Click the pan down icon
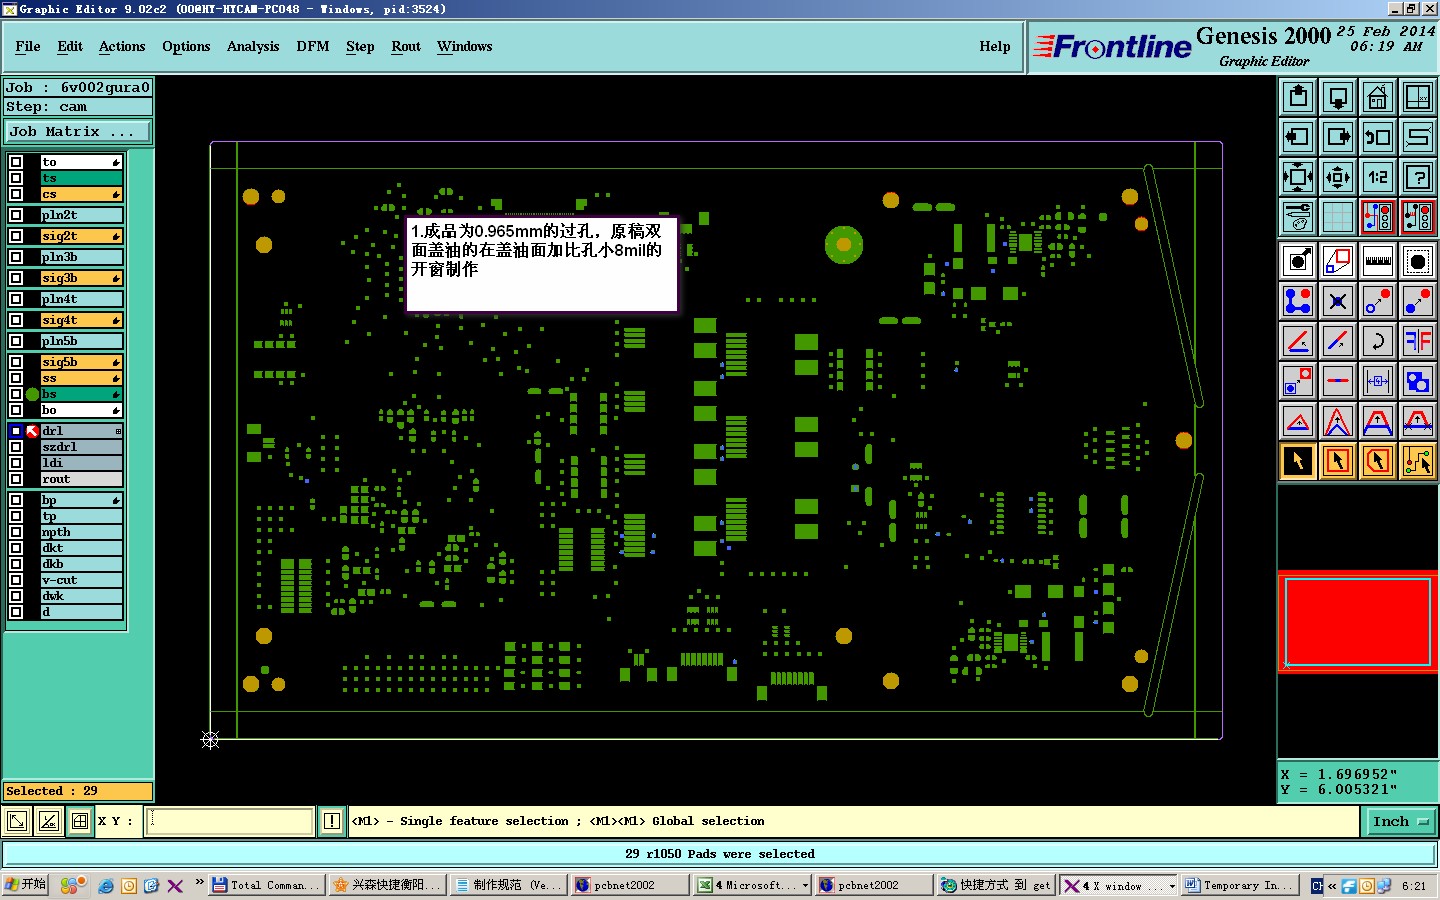The image size is (1440, 900). point(1338,97)
